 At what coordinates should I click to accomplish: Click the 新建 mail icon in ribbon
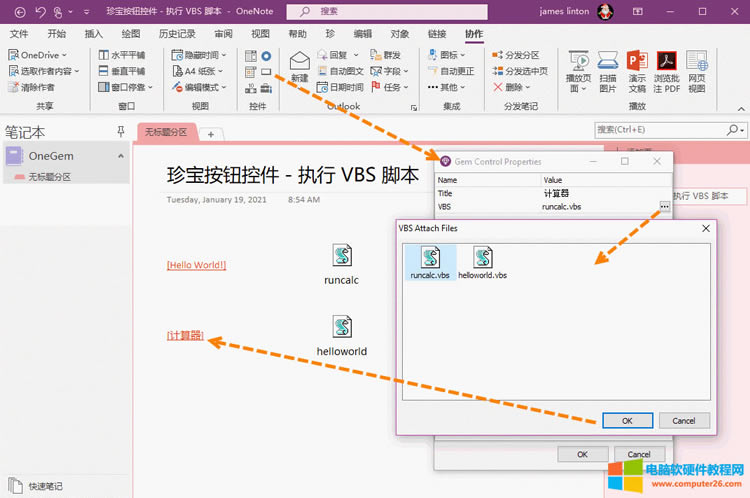(x=299, y=66)
